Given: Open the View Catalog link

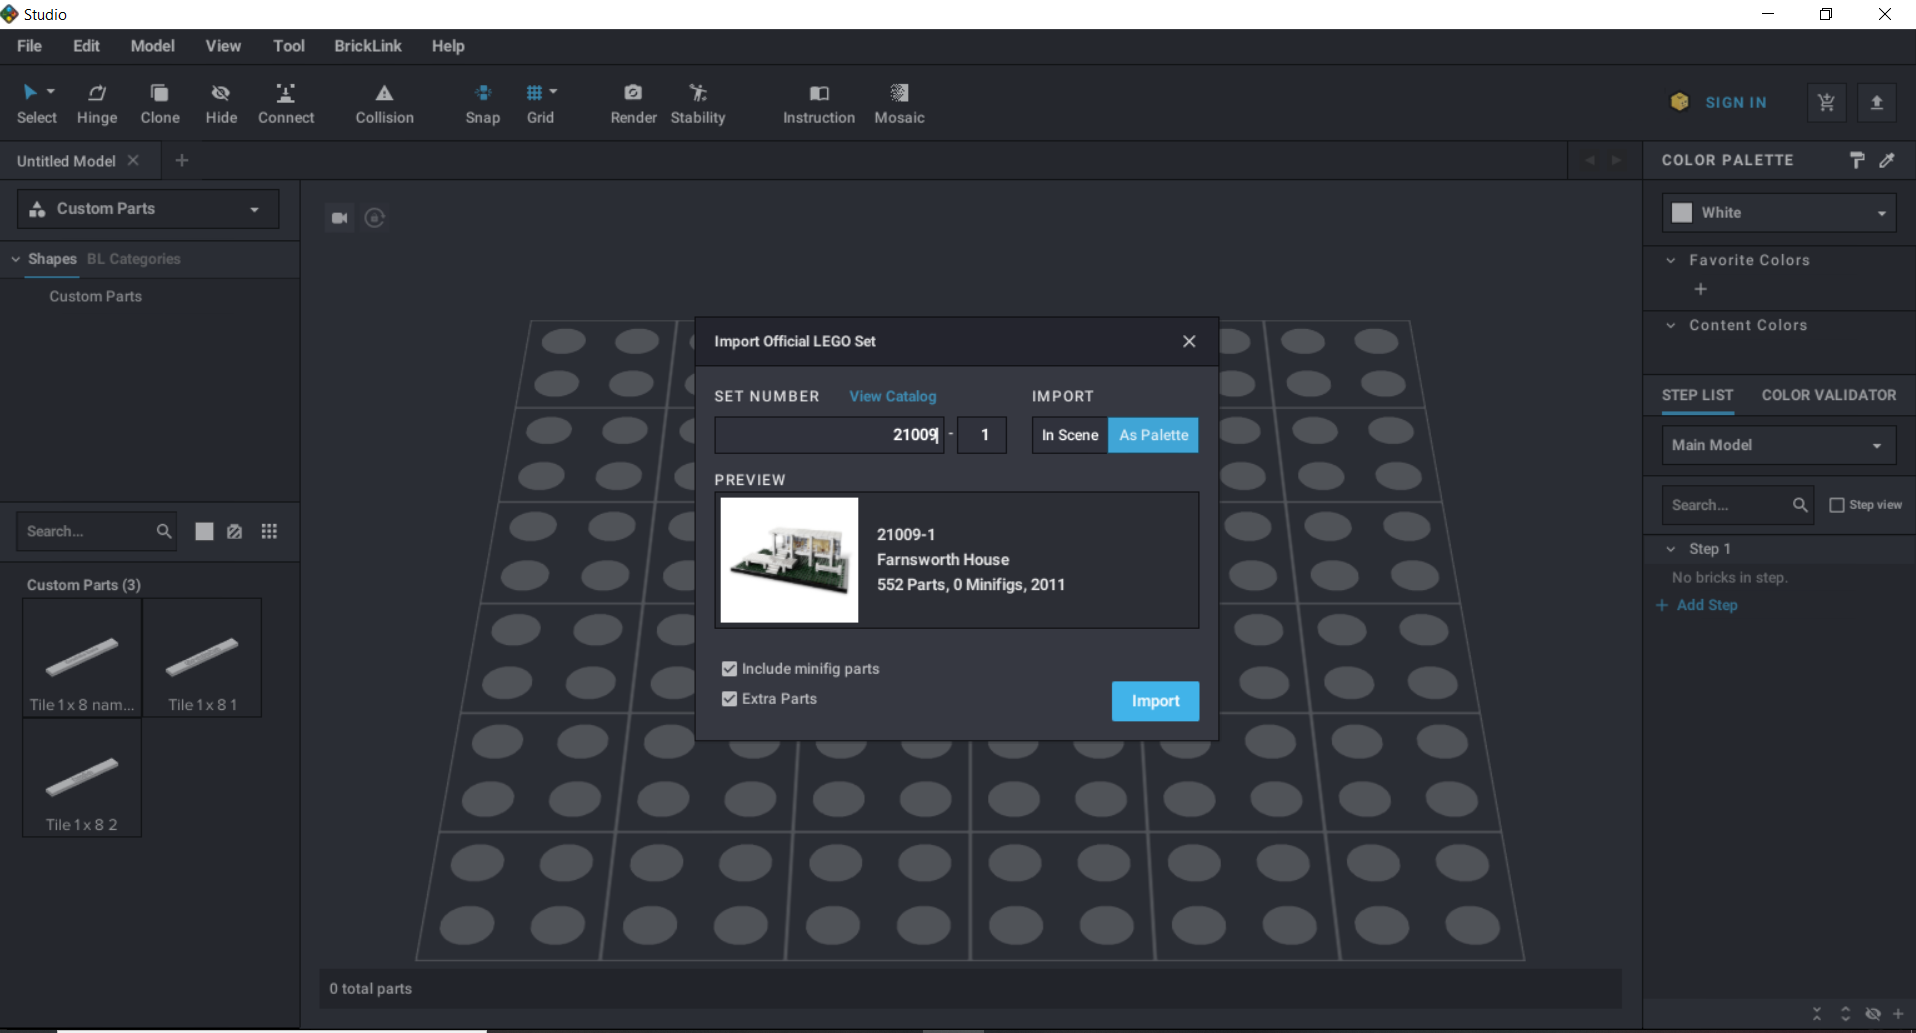Looking at the screenshot, I should coord(893,396).
